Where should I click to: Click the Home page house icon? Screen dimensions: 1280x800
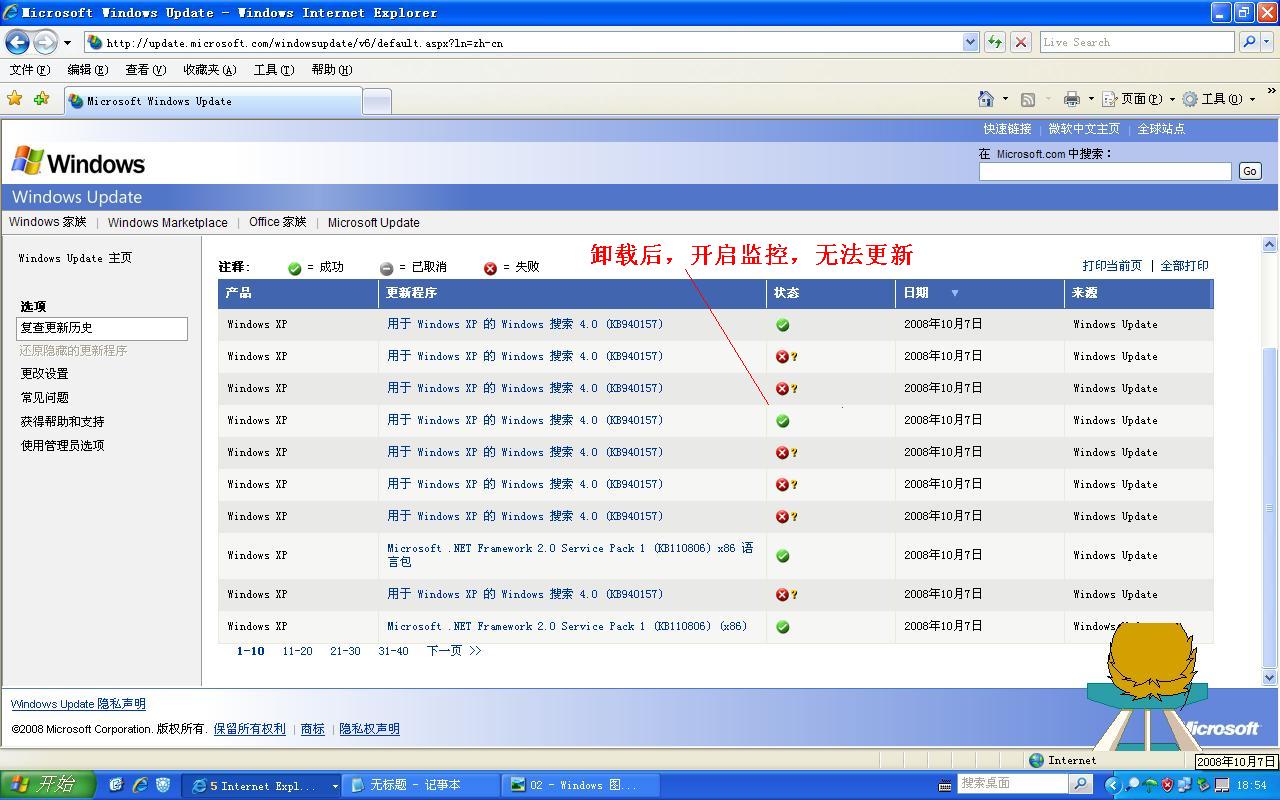point(986,99)
